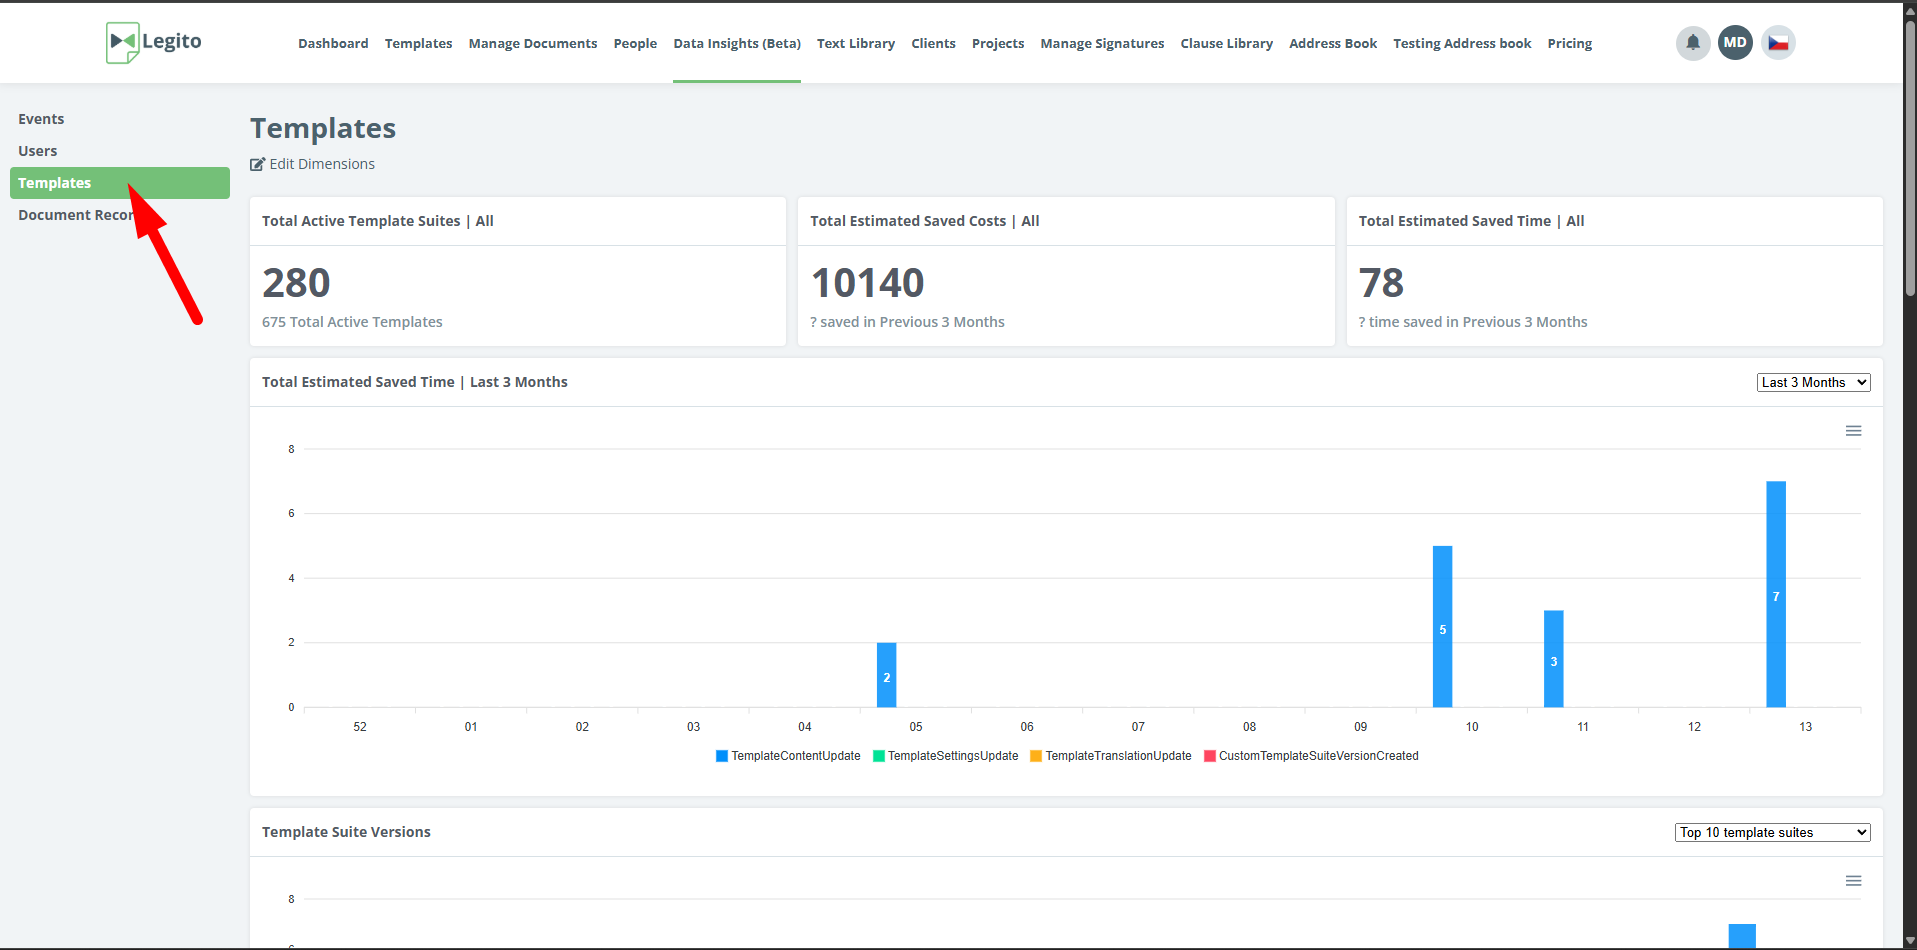
Task: Open the Users sidebar link
Action: tap(38, 151)
